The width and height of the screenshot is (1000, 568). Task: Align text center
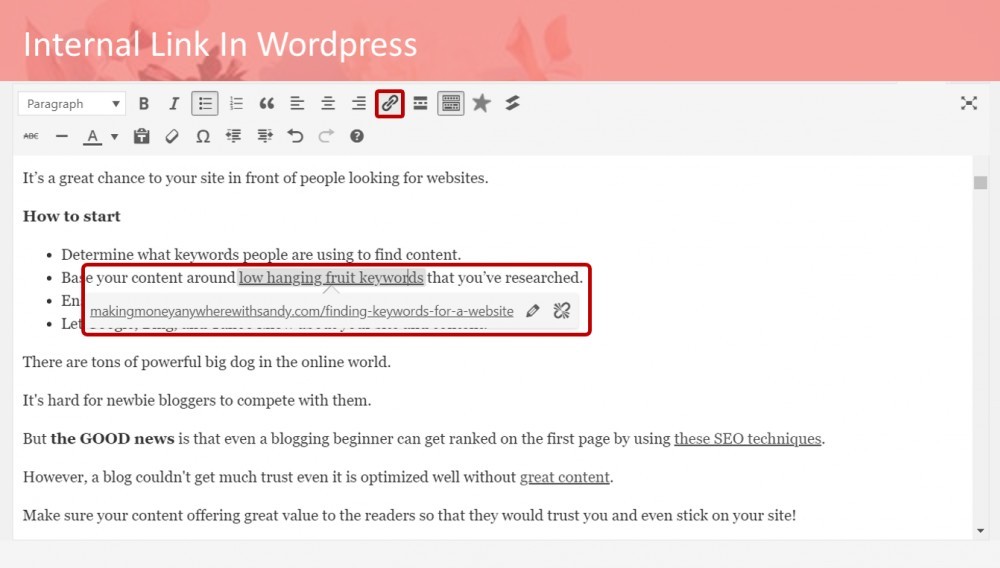click(328, 103)
